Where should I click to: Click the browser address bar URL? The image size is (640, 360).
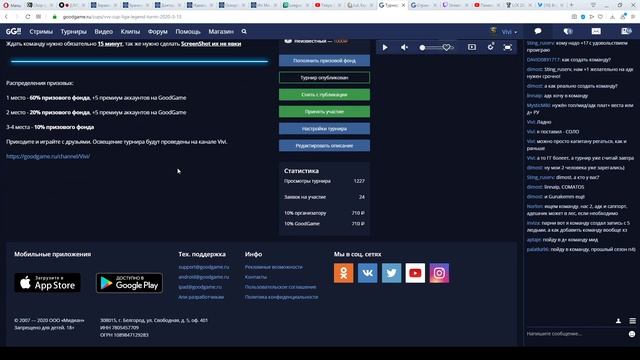coord(122,17)
